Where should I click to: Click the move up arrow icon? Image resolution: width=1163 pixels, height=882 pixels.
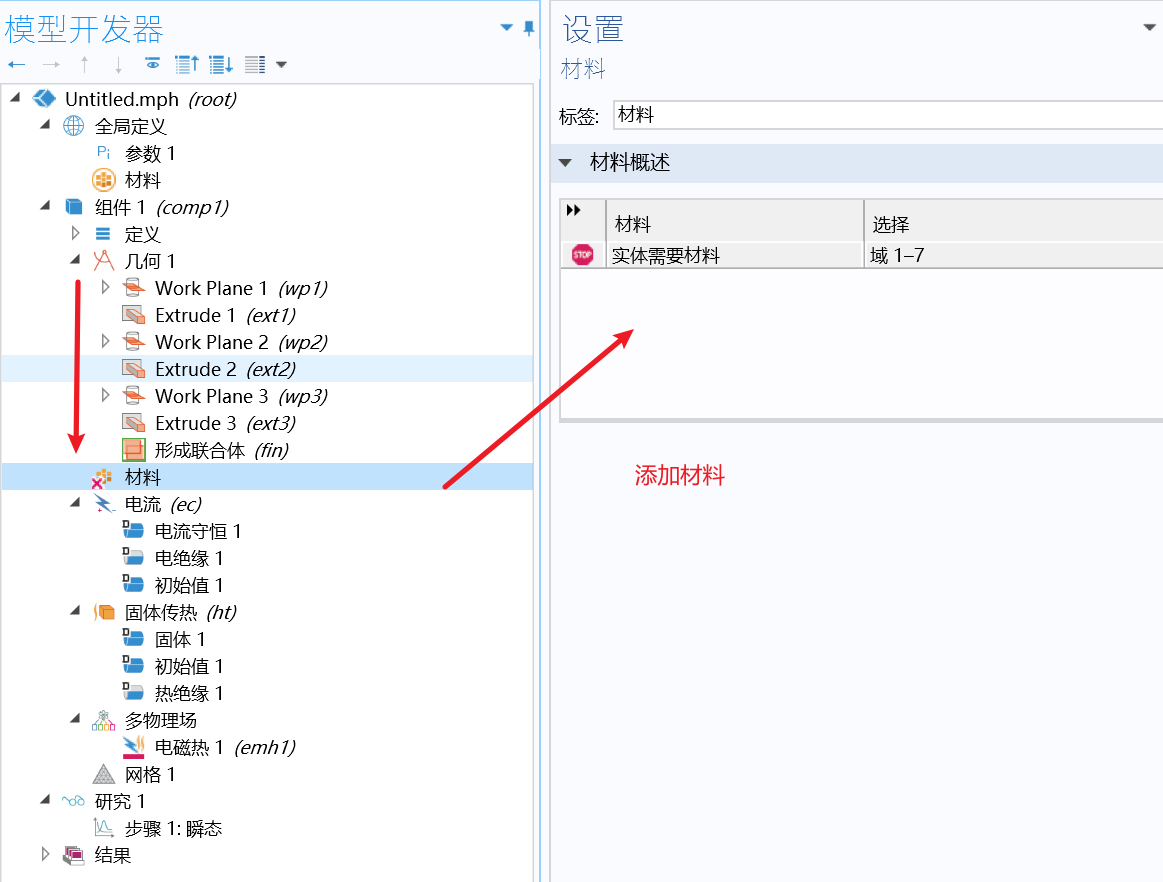pos(85,65)
